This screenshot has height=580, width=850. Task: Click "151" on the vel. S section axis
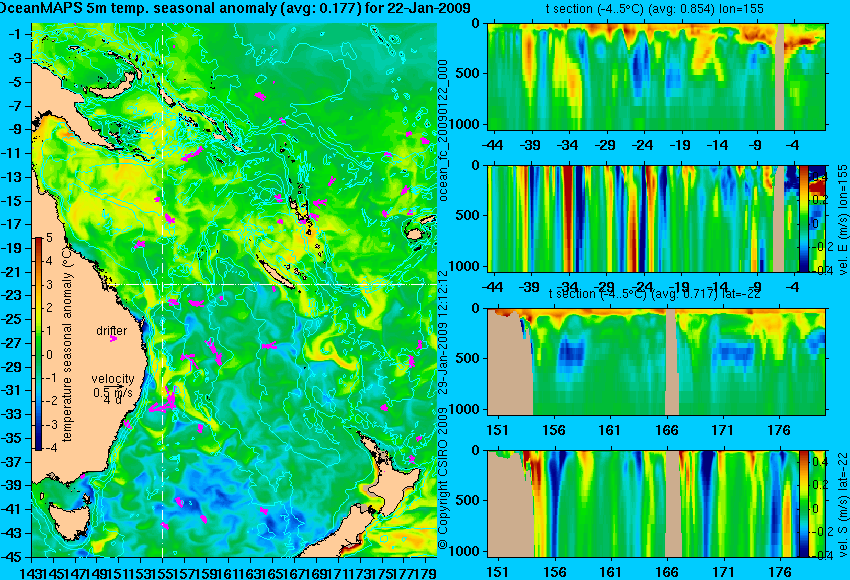tap(498, 572)
